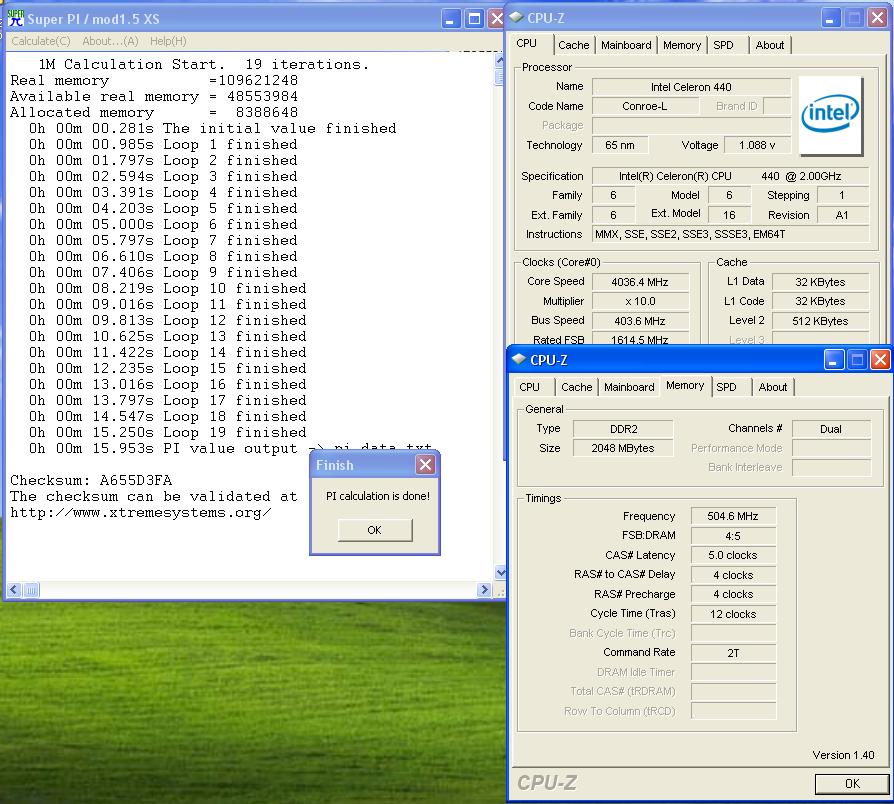This screenshot has width=894, height=804.
Task: Click the http://www.xtremesystems.org/ text
Action: [x=141, y=513]
